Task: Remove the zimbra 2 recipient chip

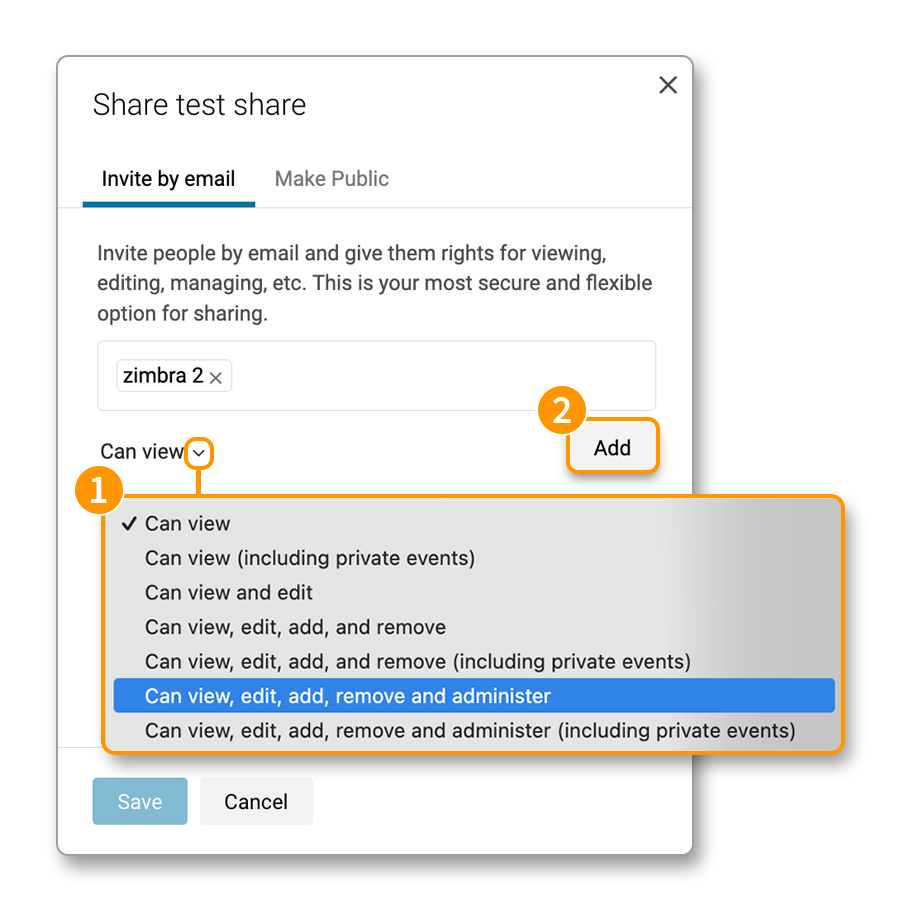Action: tap(215, 376)
